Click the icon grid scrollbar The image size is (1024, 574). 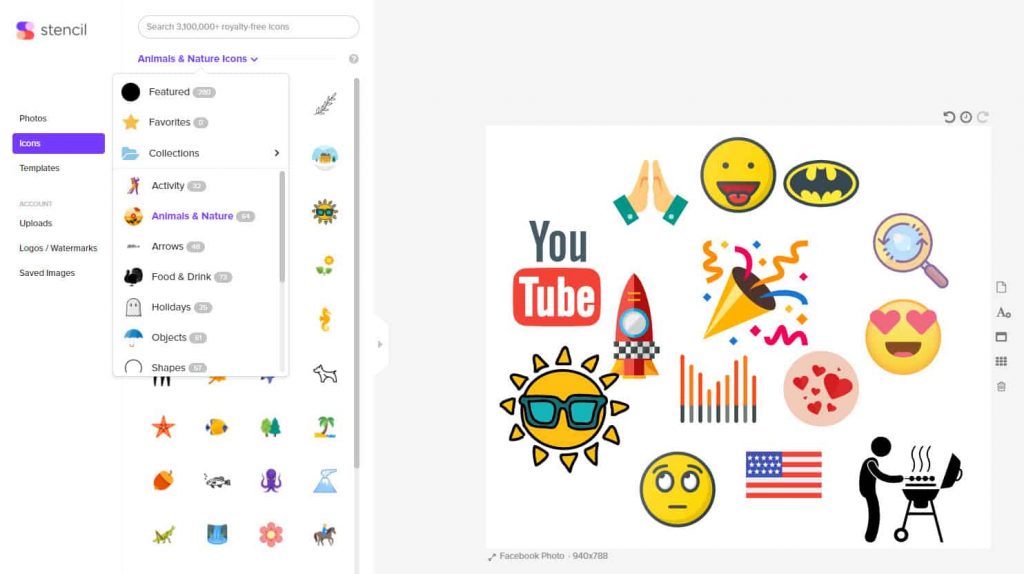pyautogui.click(x=357, y=273)
